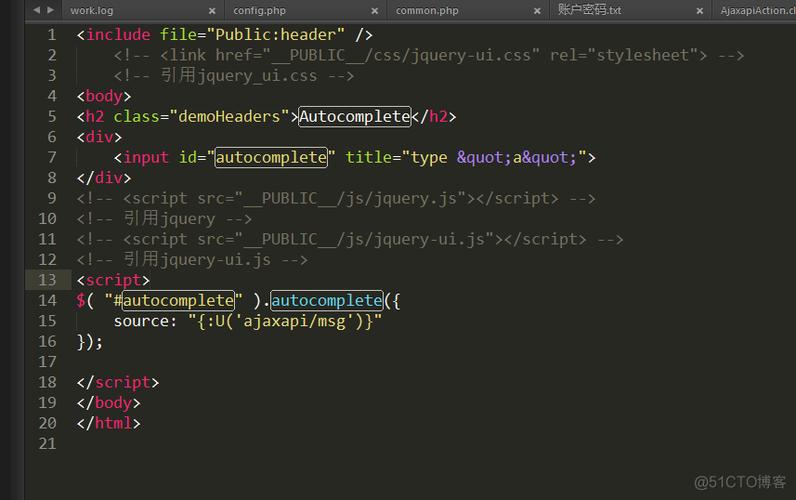Click the commented jquery.js script line
Viewport: 796px width, 500px height.
click(336, 198)
